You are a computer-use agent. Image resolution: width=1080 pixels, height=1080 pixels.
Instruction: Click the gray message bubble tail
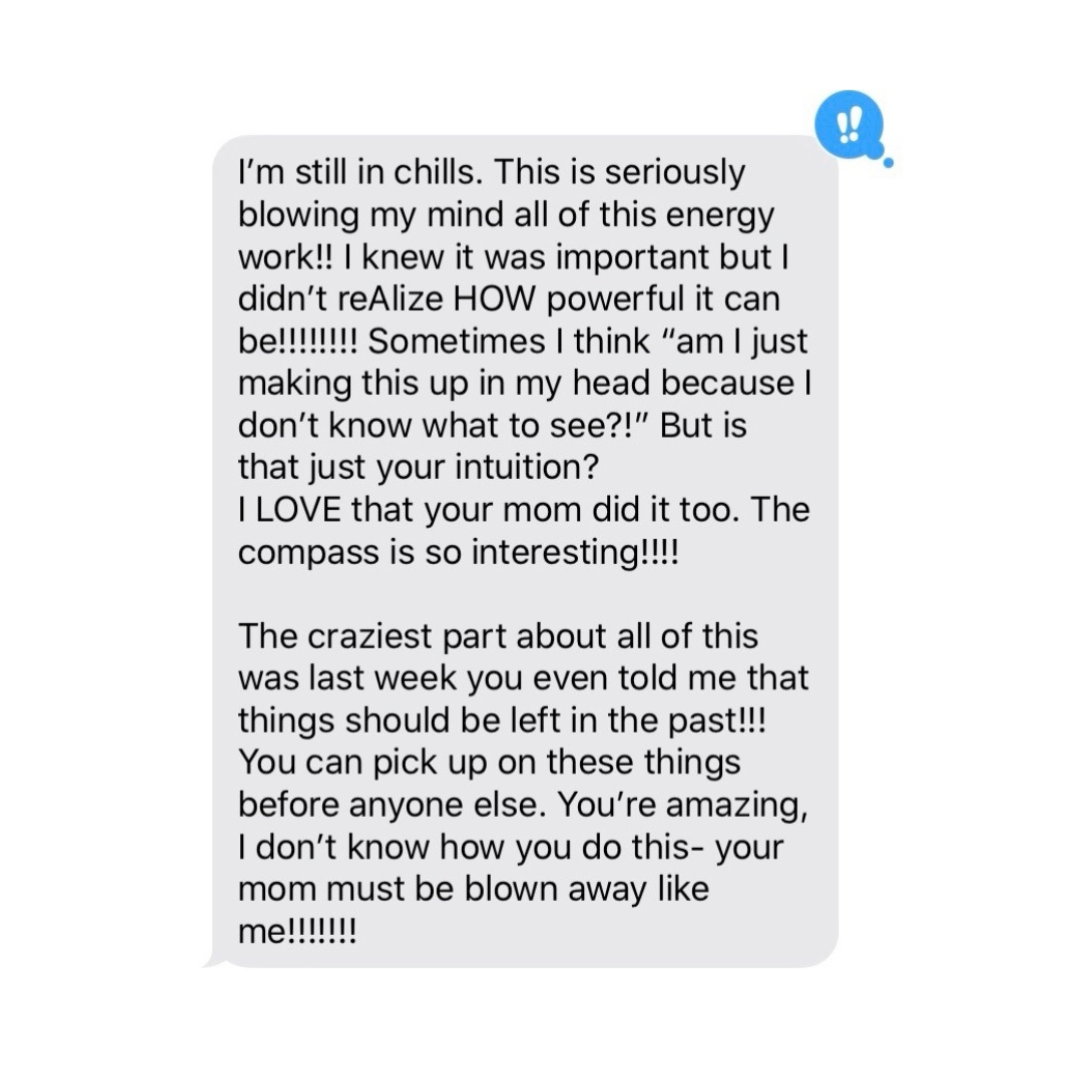(x=217, y=959)
